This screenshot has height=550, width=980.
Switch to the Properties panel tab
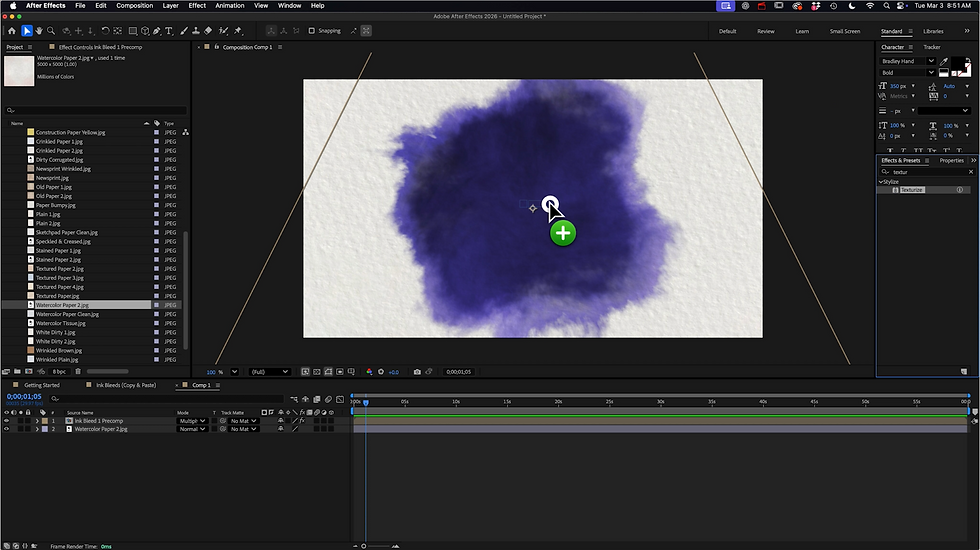click(x=951, y=161)
